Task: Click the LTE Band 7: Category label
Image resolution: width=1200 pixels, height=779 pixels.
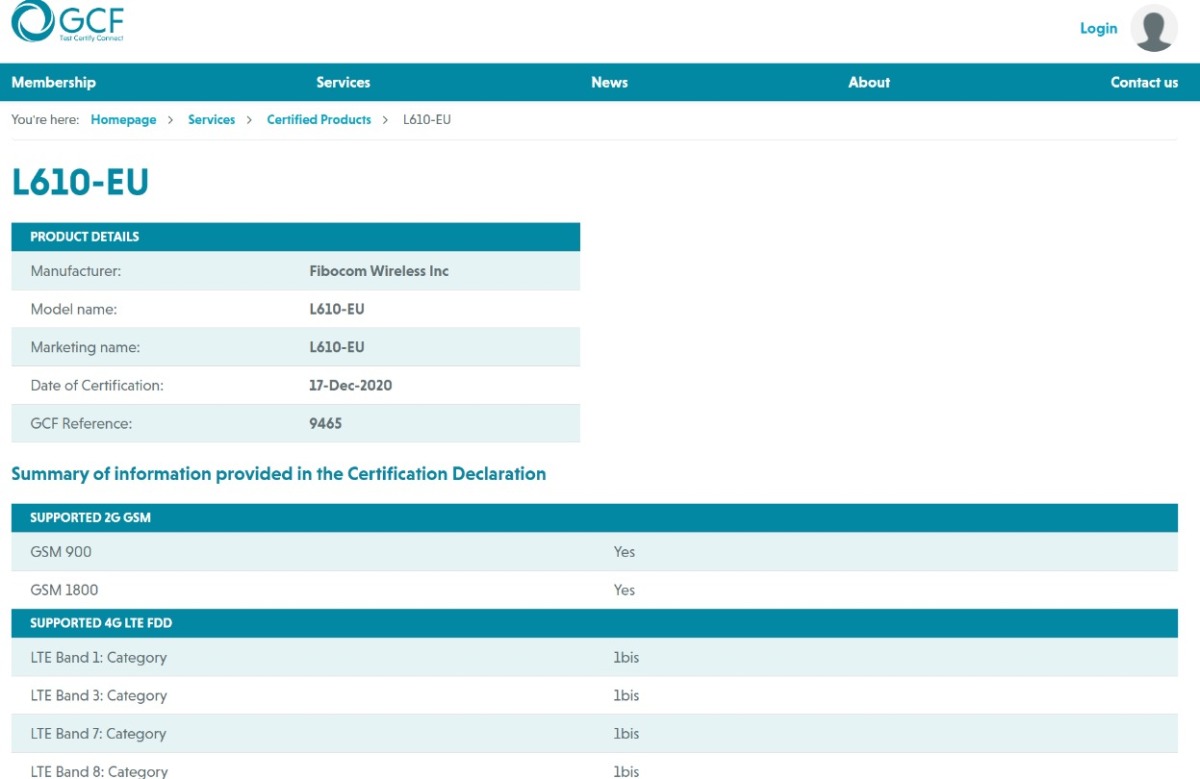Action: pos(99,734)
